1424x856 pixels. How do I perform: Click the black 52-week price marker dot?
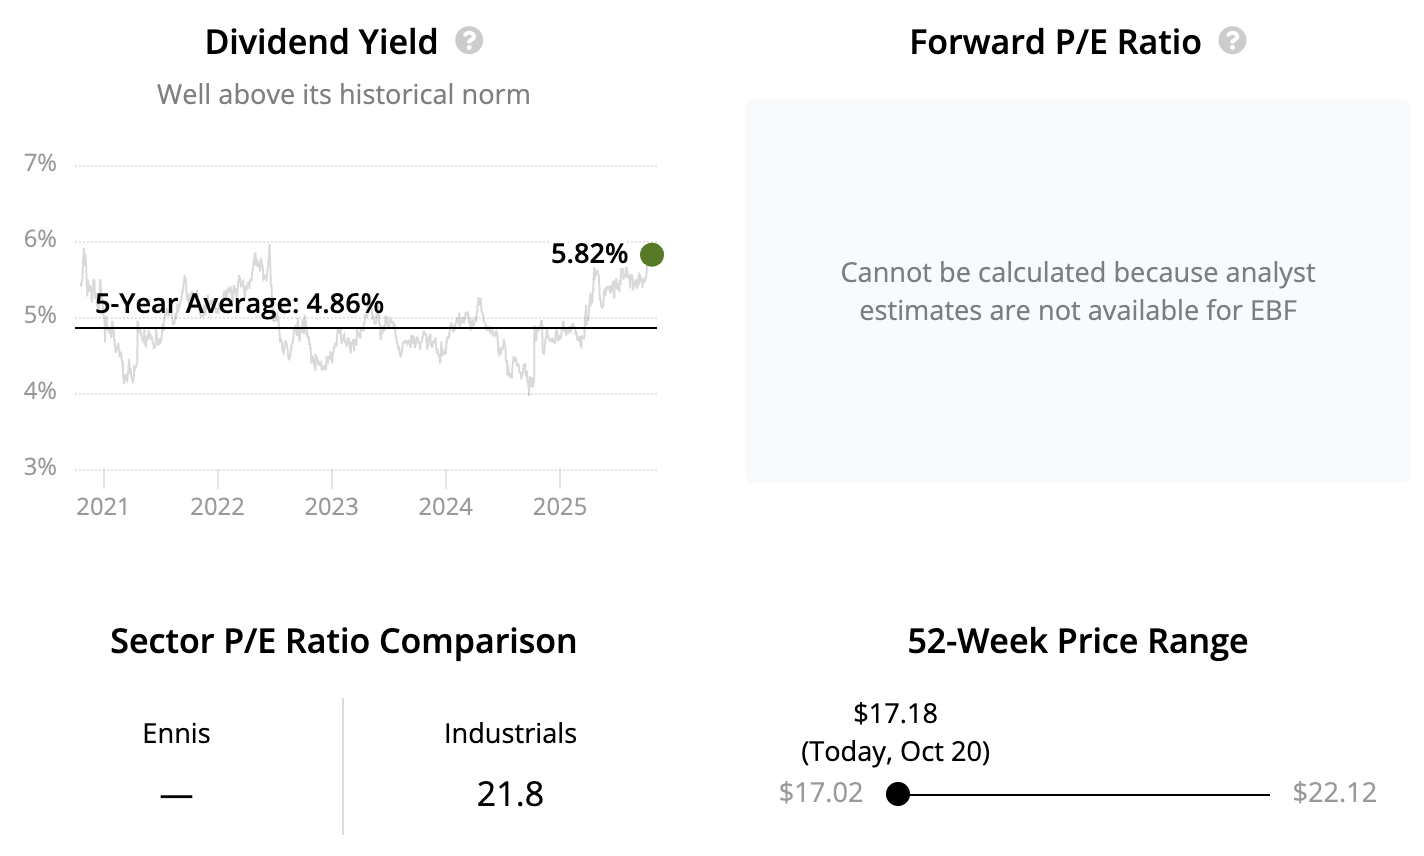[x=898, y=794]
